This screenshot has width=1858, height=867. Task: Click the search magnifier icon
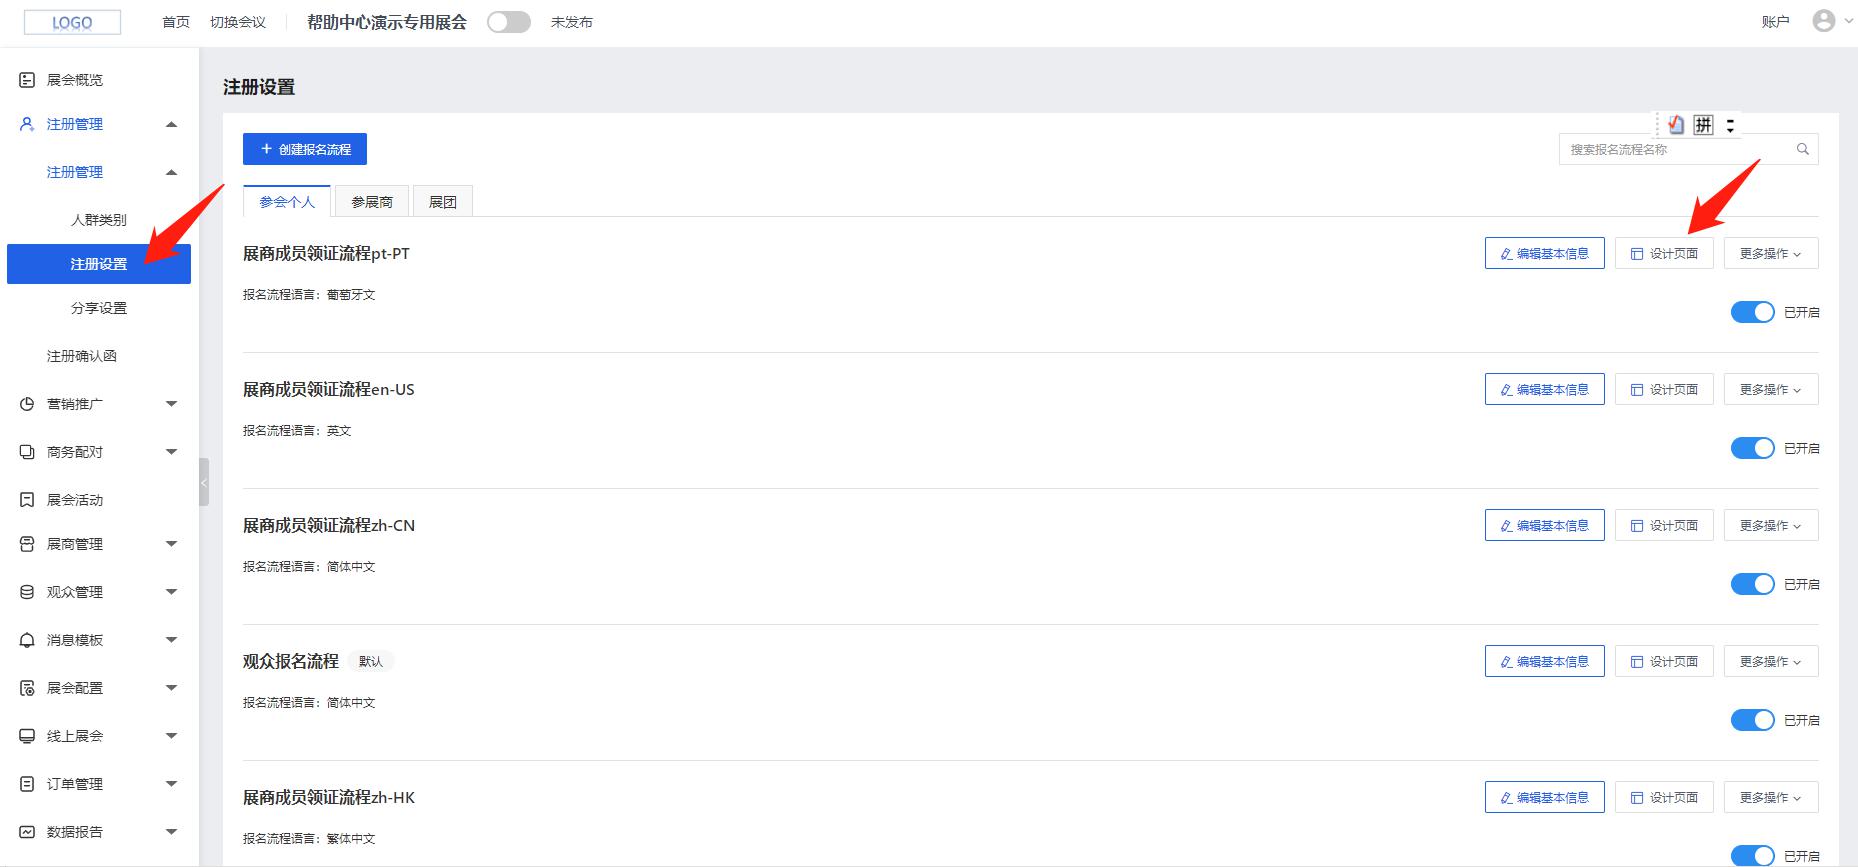[1803, 150]
